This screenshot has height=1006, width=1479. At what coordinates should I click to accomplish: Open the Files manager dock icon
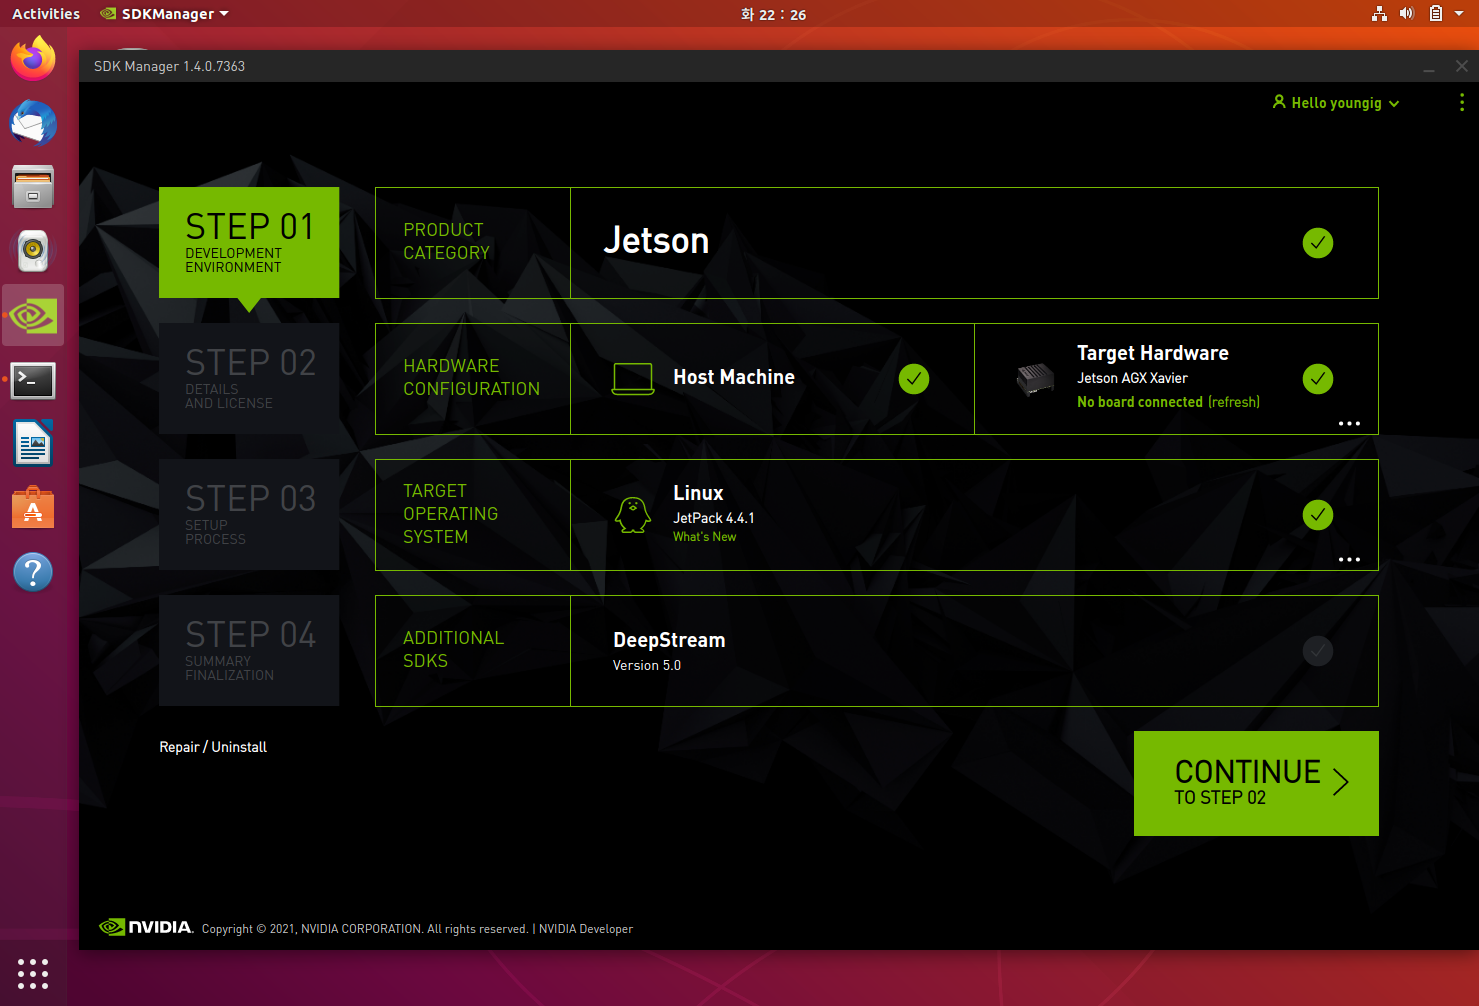[x=33, y=187]
